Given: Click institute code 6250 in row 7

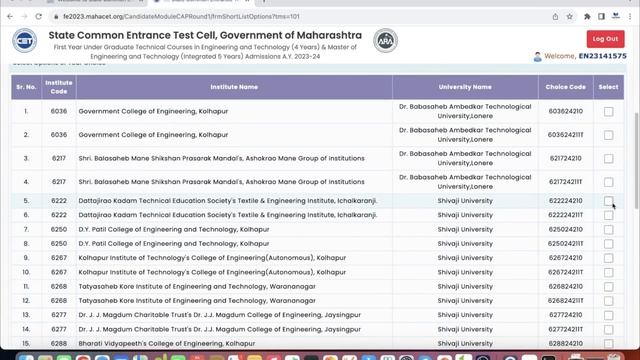Looking at the screenshot, I should coord(59,229).
